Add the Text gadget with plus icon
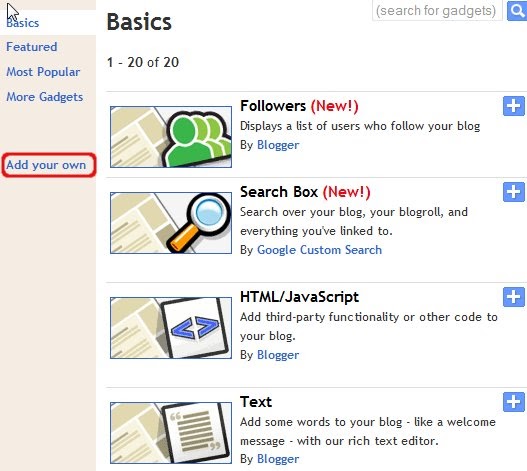The width and height of the screenshot is (527, 471). pyautogui.click(x=514, y=402)
